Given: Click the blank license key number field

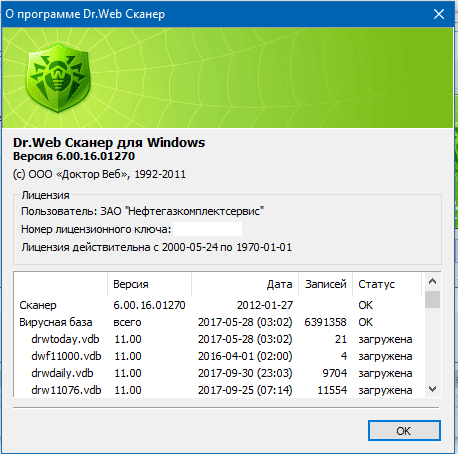Looking at the screenshot, I should pyautogui.click(x=207, y=229).
